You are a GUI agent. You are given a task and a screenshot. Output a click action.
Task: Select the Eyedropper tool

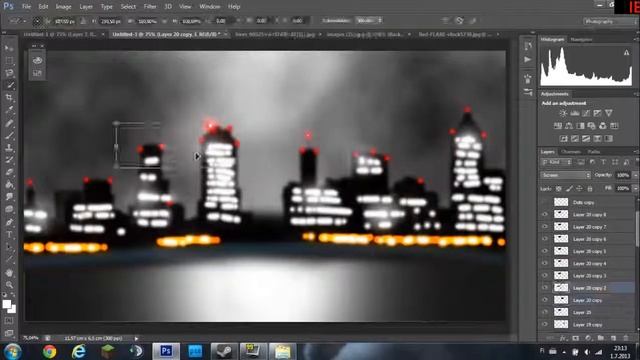coord(9,110)
